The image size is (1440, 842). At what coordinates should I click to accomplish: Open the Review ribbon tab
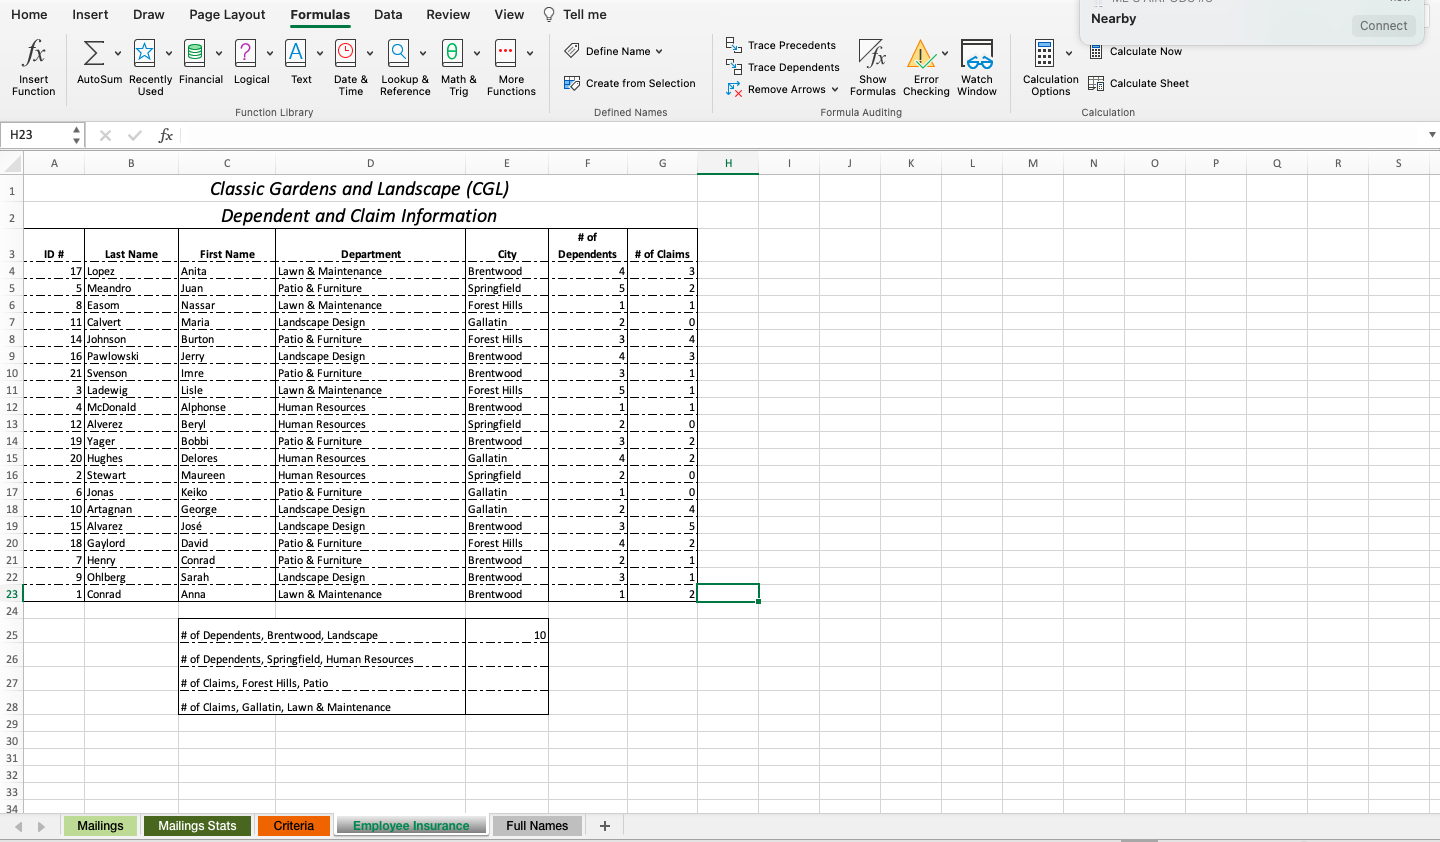(448, 14)
